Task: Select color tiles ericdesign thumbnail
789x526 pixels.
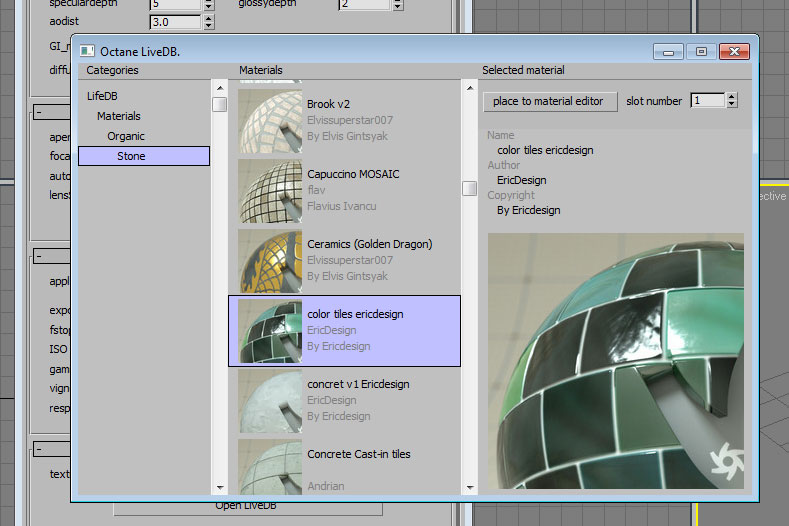Action: pos(270,331)
